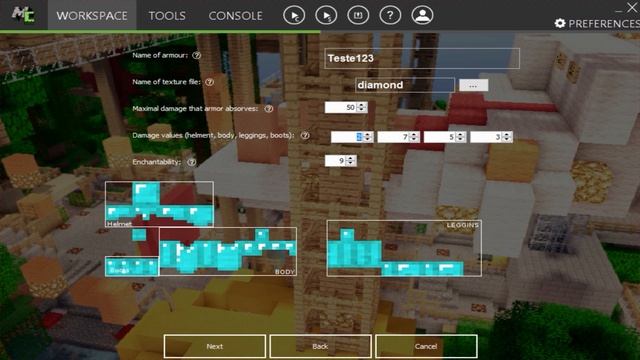Image resolution: width=640 pixels, height=360 pixels.
Task: Click the 'Name of armour:' label
Action: click(160, 55)
